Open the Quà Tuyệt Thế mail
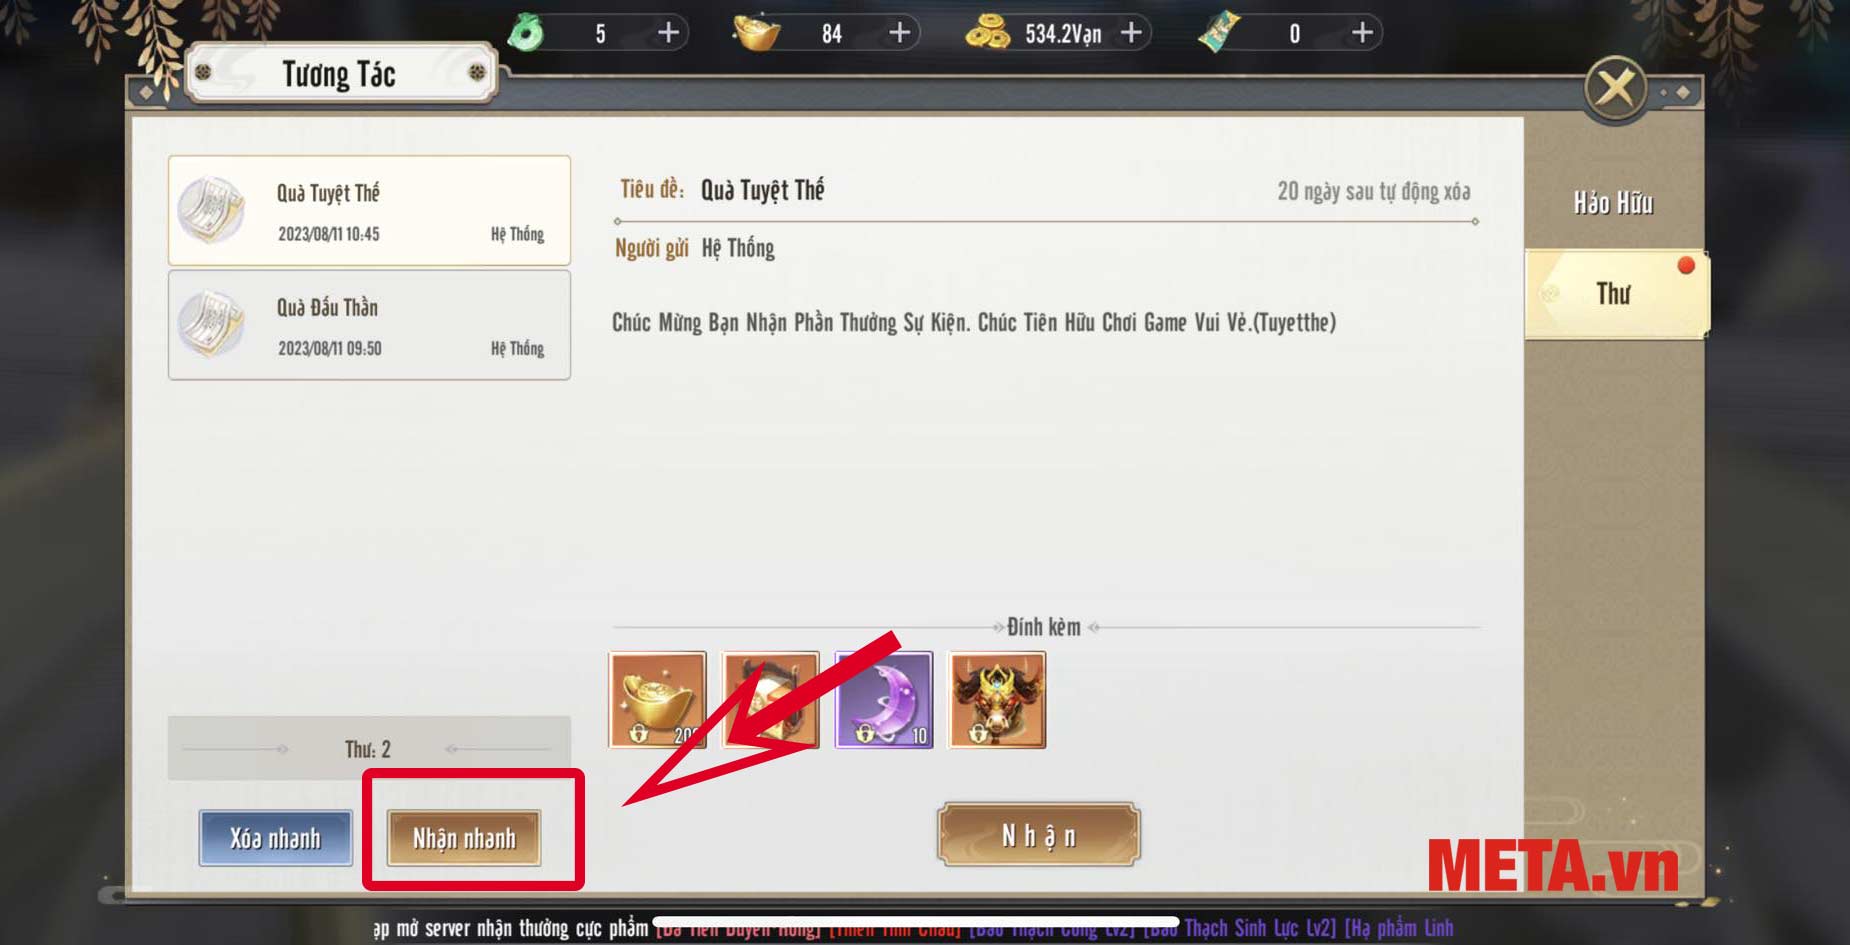The width and height of the screenshot is (1850, 945). [x=369, y=210]
